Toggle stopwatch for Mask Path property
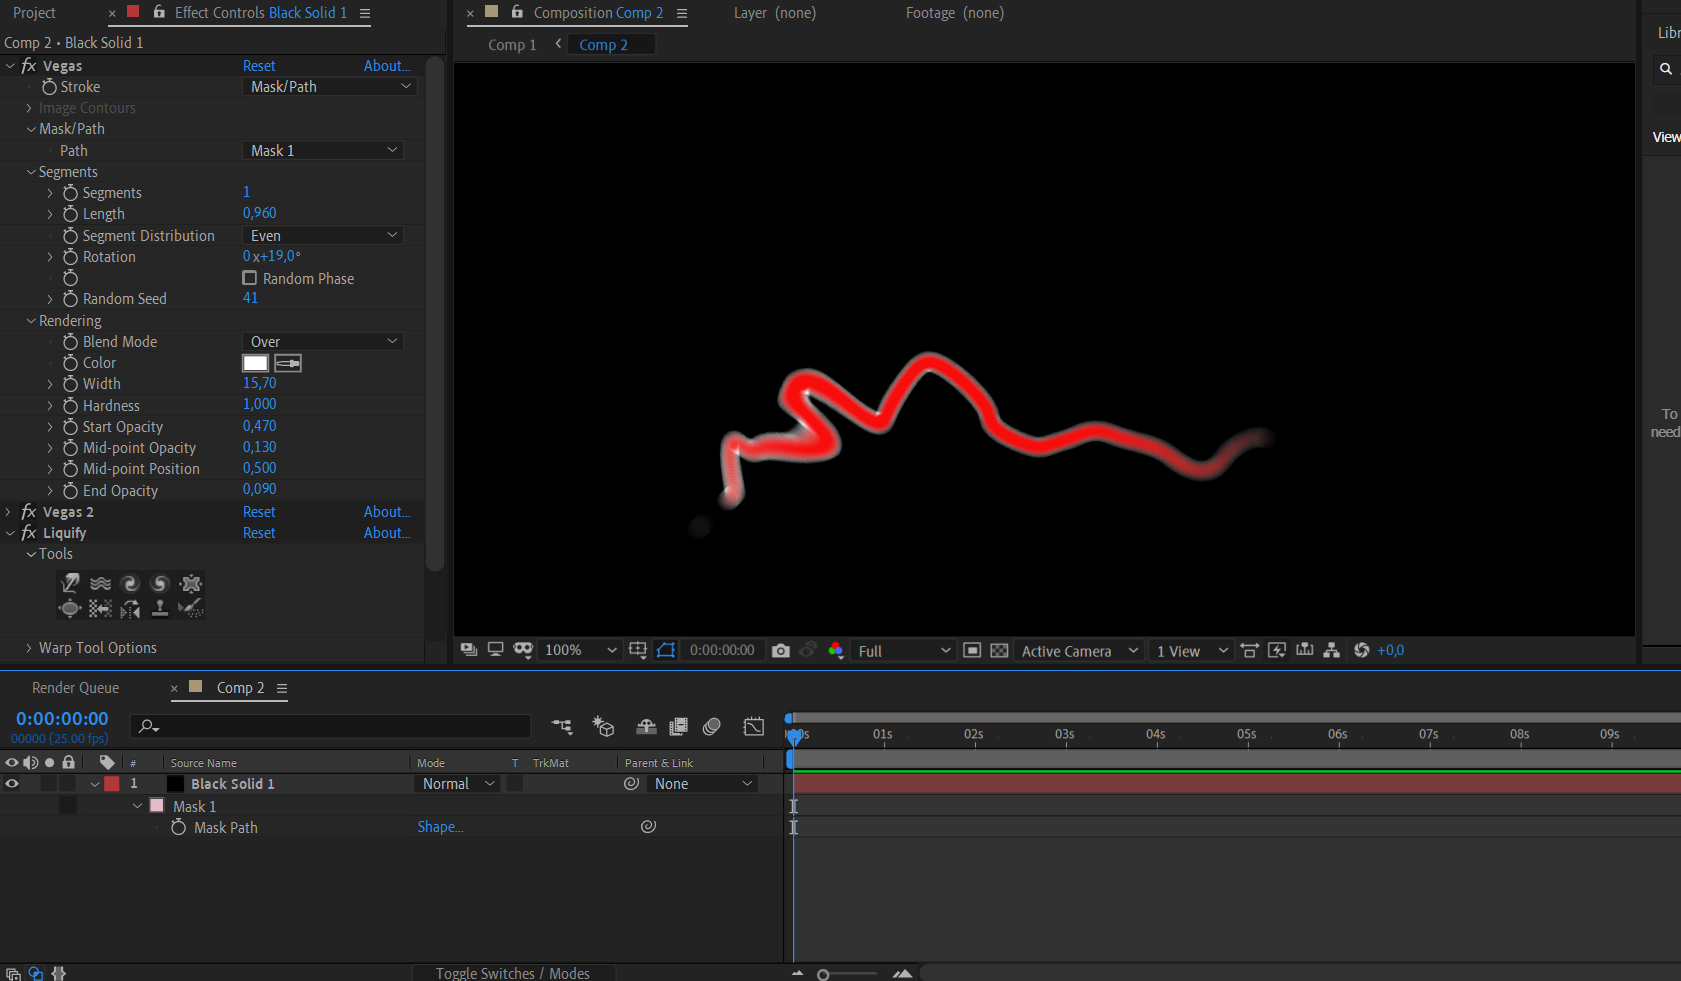 (178, 827)
